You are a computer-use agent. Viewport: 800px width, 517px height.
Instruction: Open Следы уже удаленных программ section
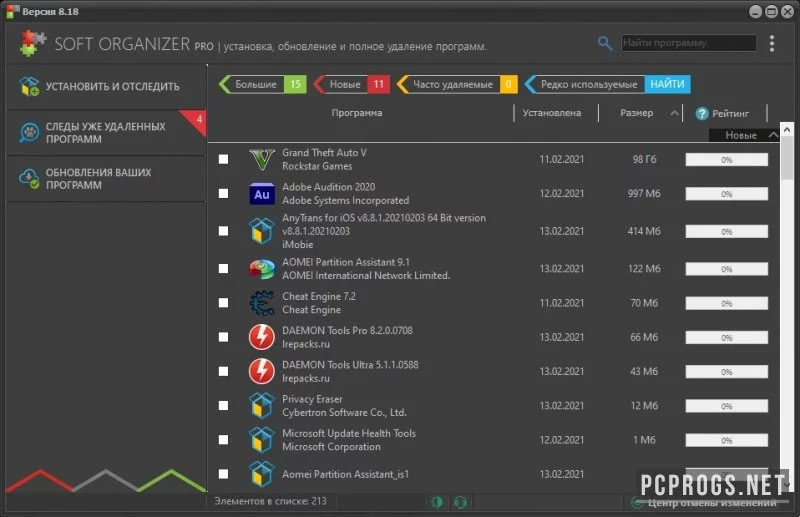coord(106,133)
